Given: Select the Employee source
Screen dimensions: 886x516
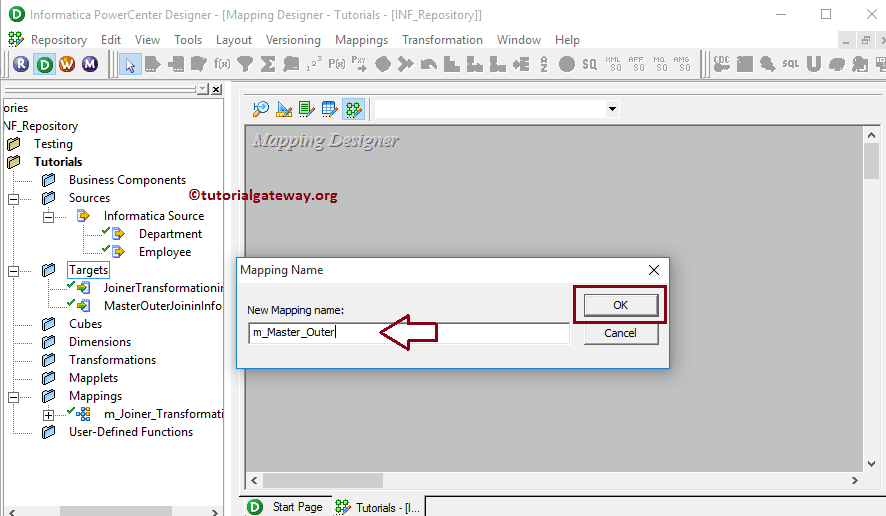Looking at the screenshot, I should [165, 252].
